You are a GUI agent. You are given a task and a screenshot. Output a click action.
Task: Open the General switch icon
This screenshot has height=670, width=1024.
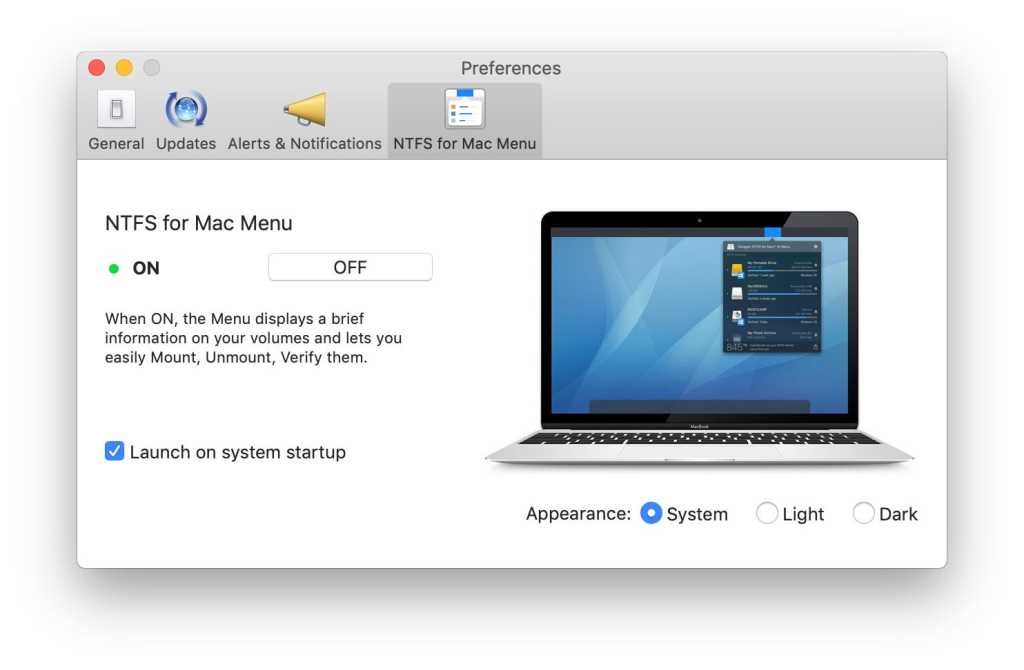point(116,108)
